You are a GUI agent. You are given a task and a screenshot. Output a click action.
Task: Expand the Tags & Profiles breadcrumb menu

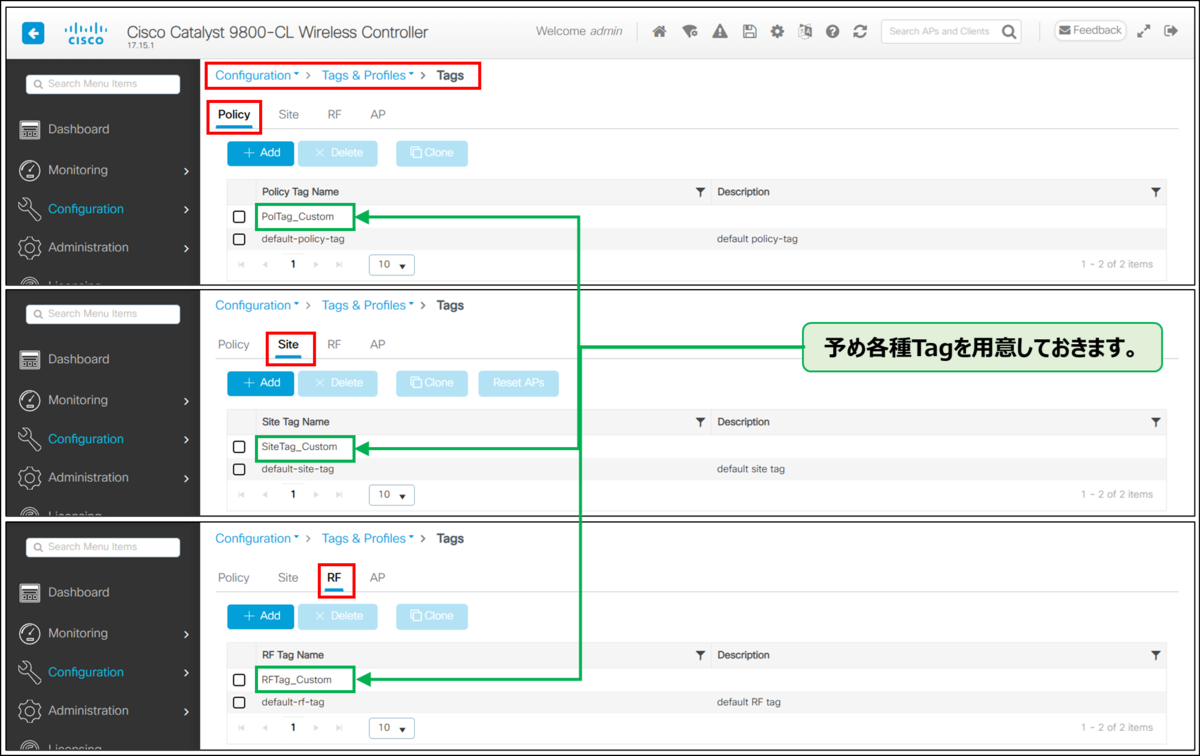pos(367,75)
